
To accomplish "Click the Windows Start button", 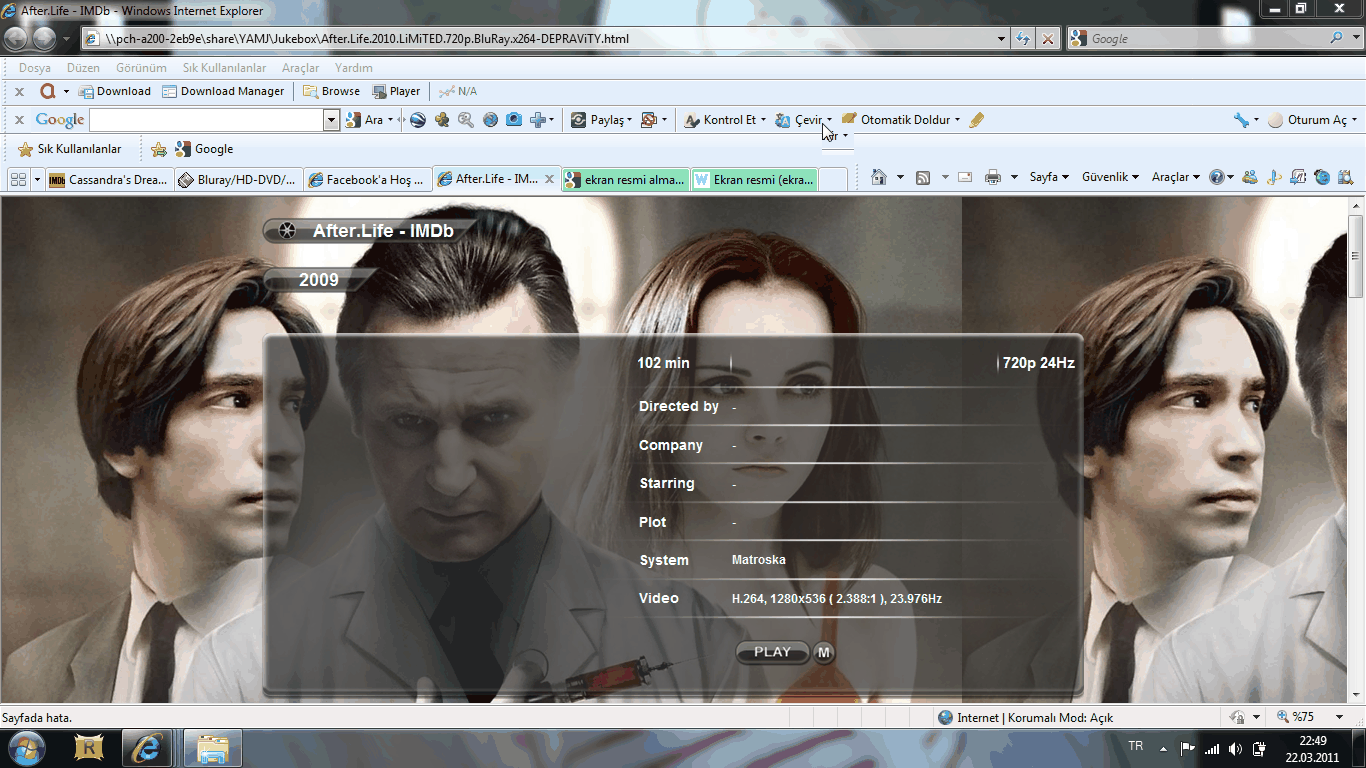I will [x=26, y=748].
